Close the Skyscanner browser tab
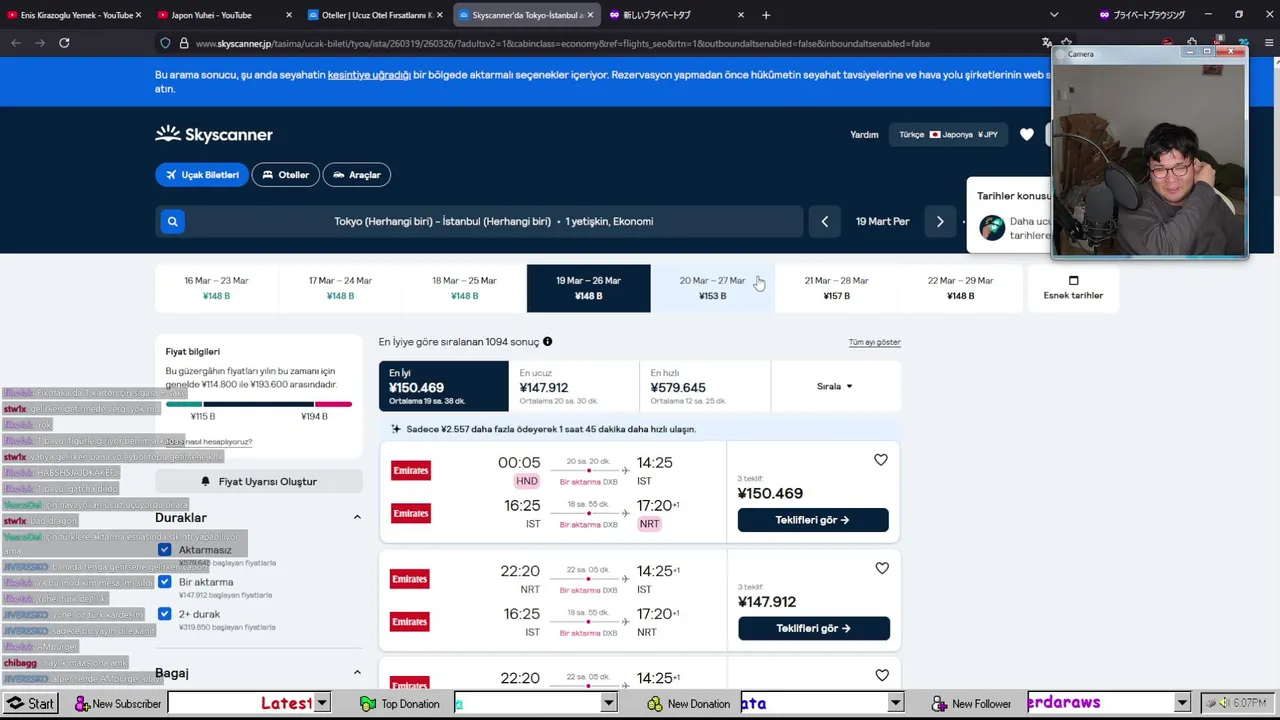 (591, 15)
